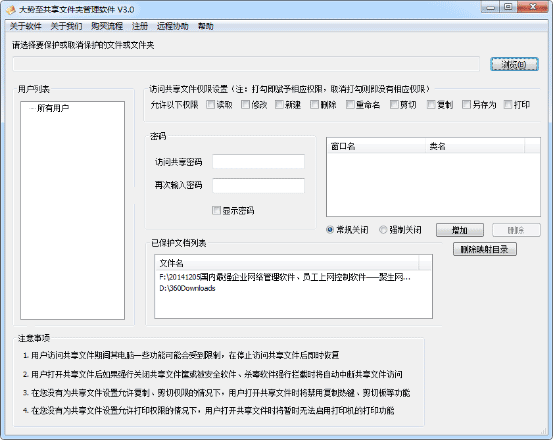Select the 强制关闭 radio button
The height and width of the screenshot is (441, 554).
[383, 230]
